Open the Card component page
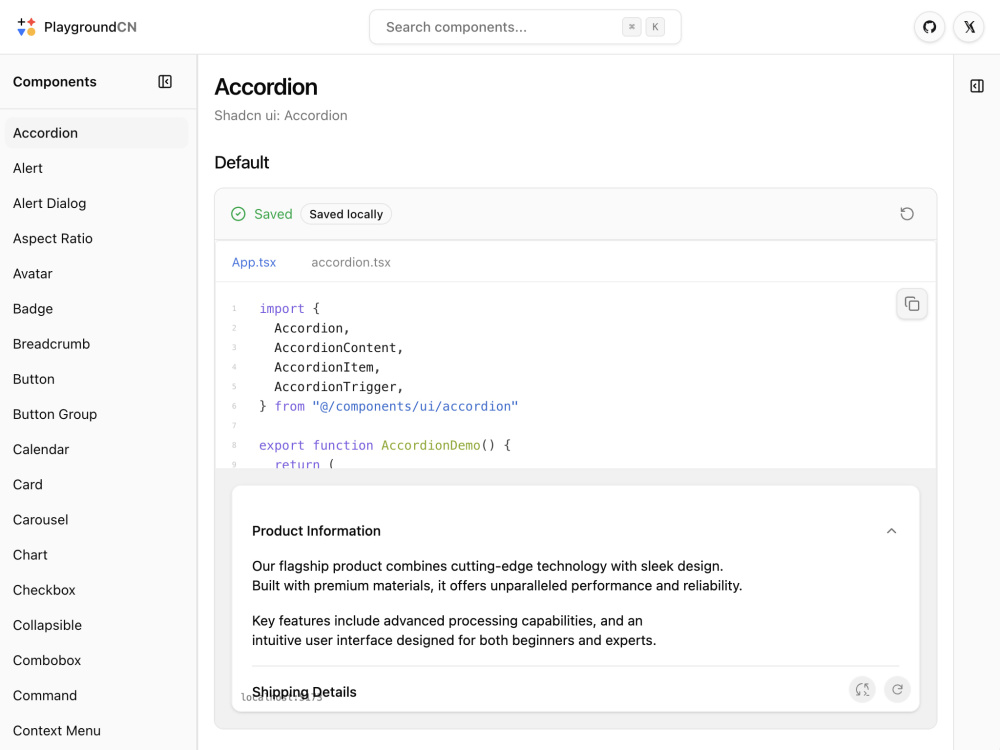Viewport: 1000px width, 750px height. click(96, 485)
